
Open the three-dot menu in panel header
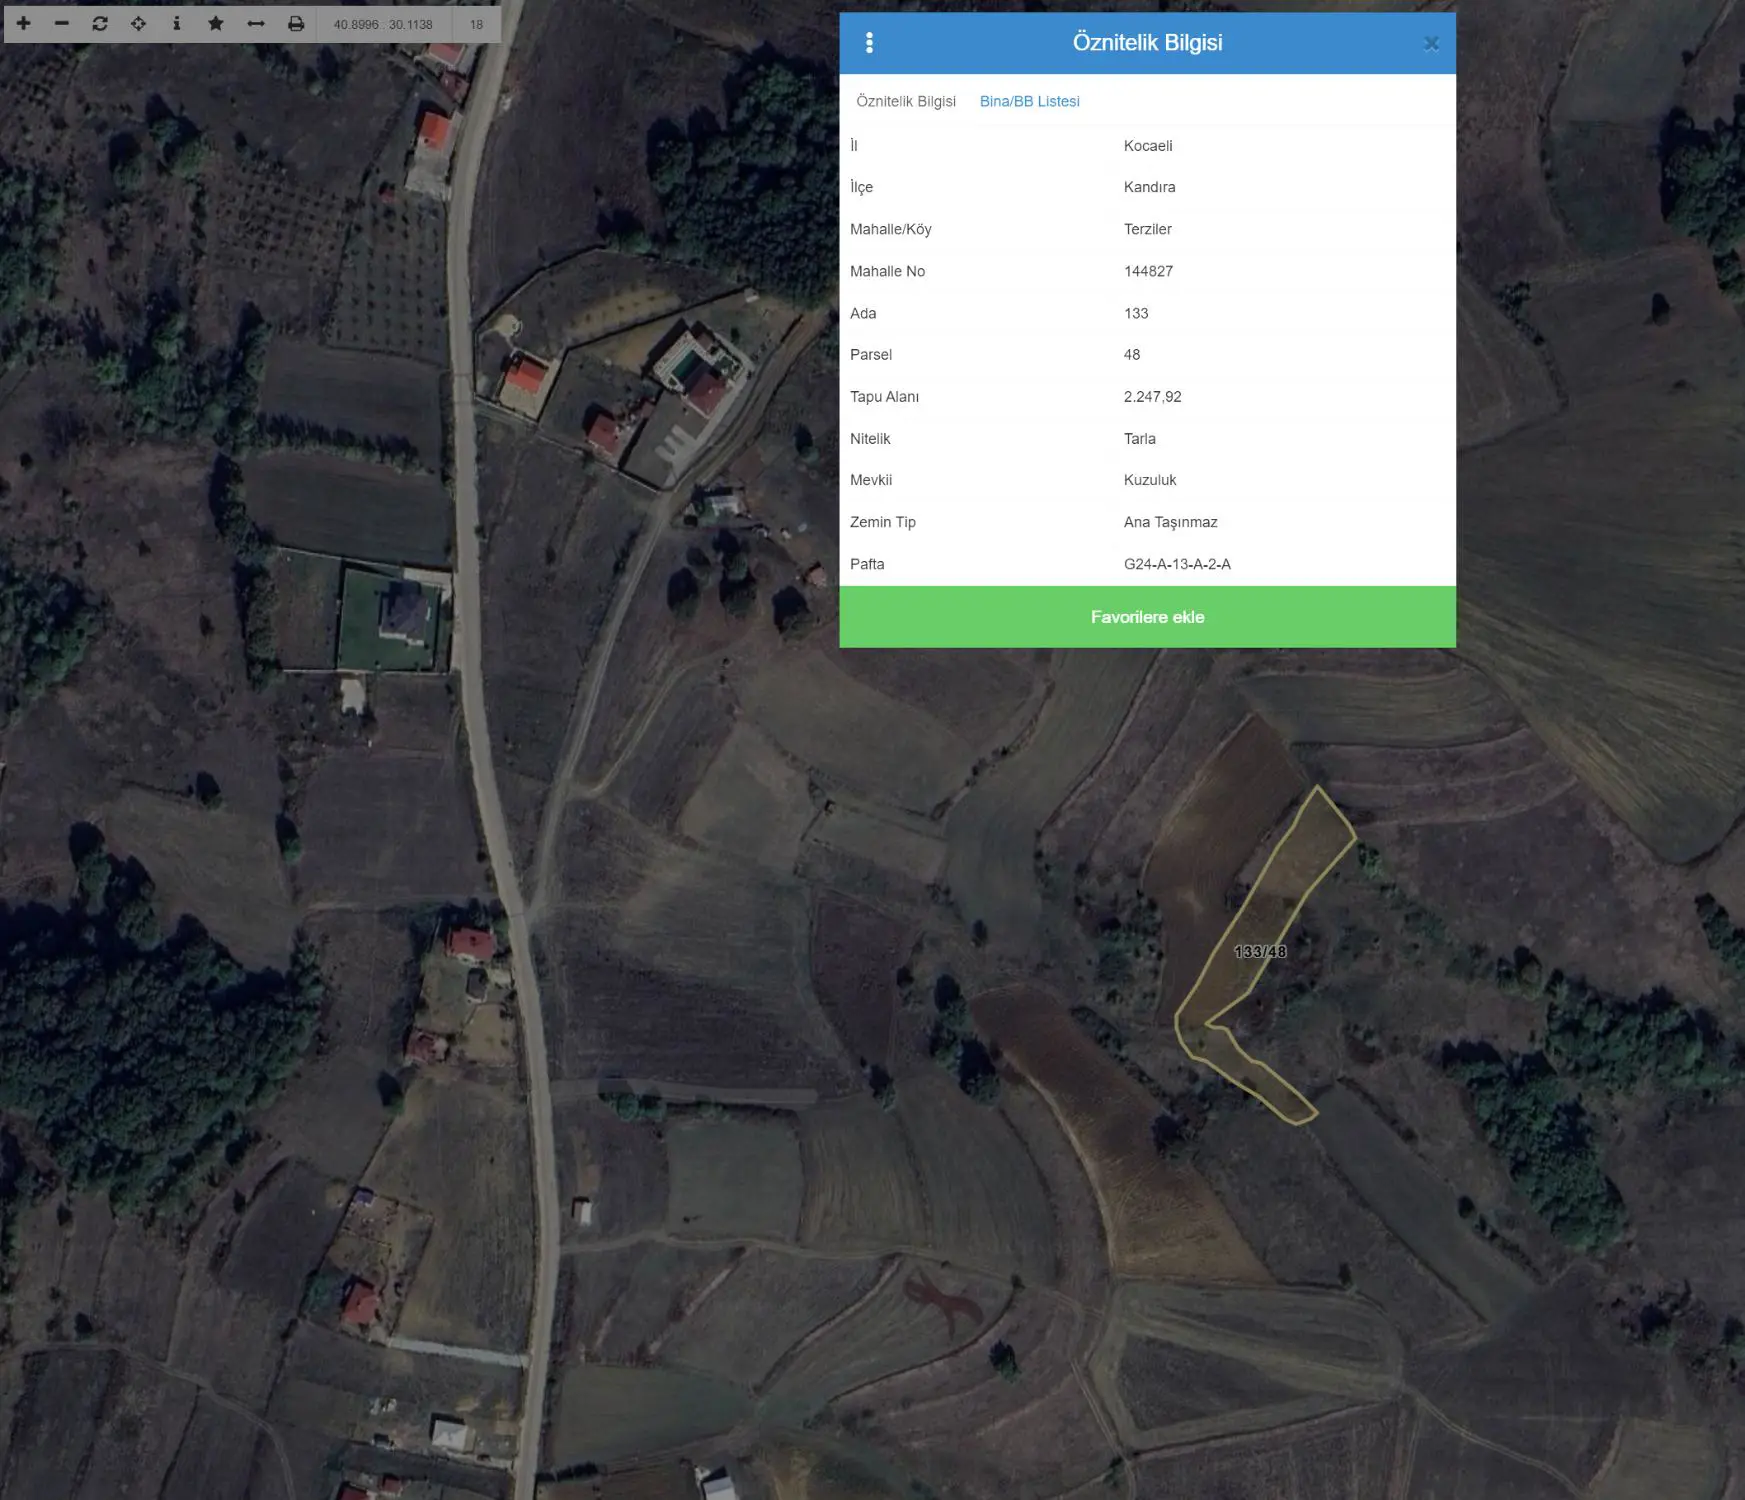coord(869,43)
